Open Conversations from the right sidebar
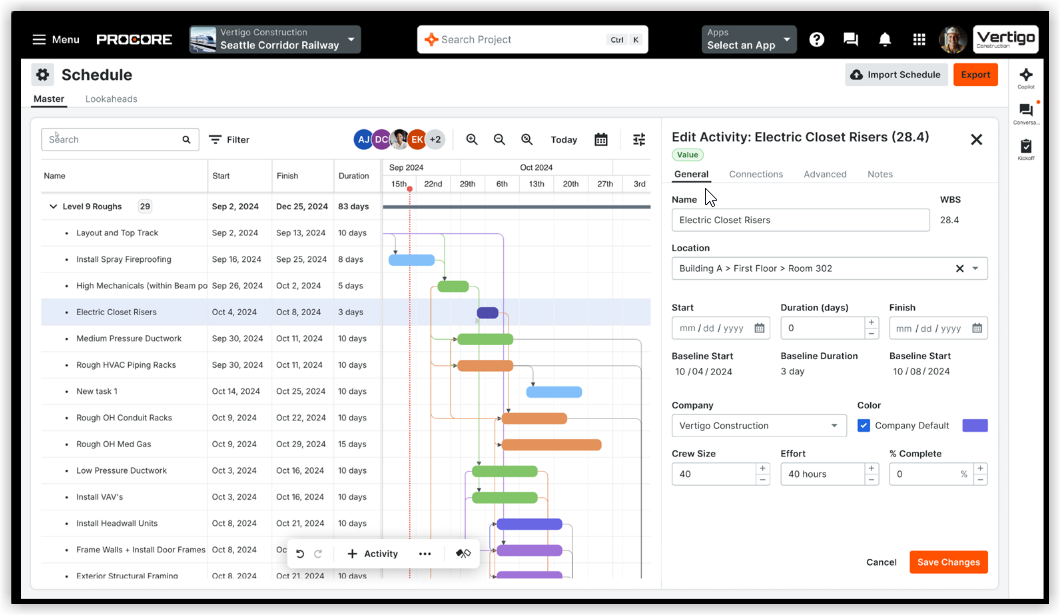Screen dimensions: 1061x616 (x=1026, y=112)
